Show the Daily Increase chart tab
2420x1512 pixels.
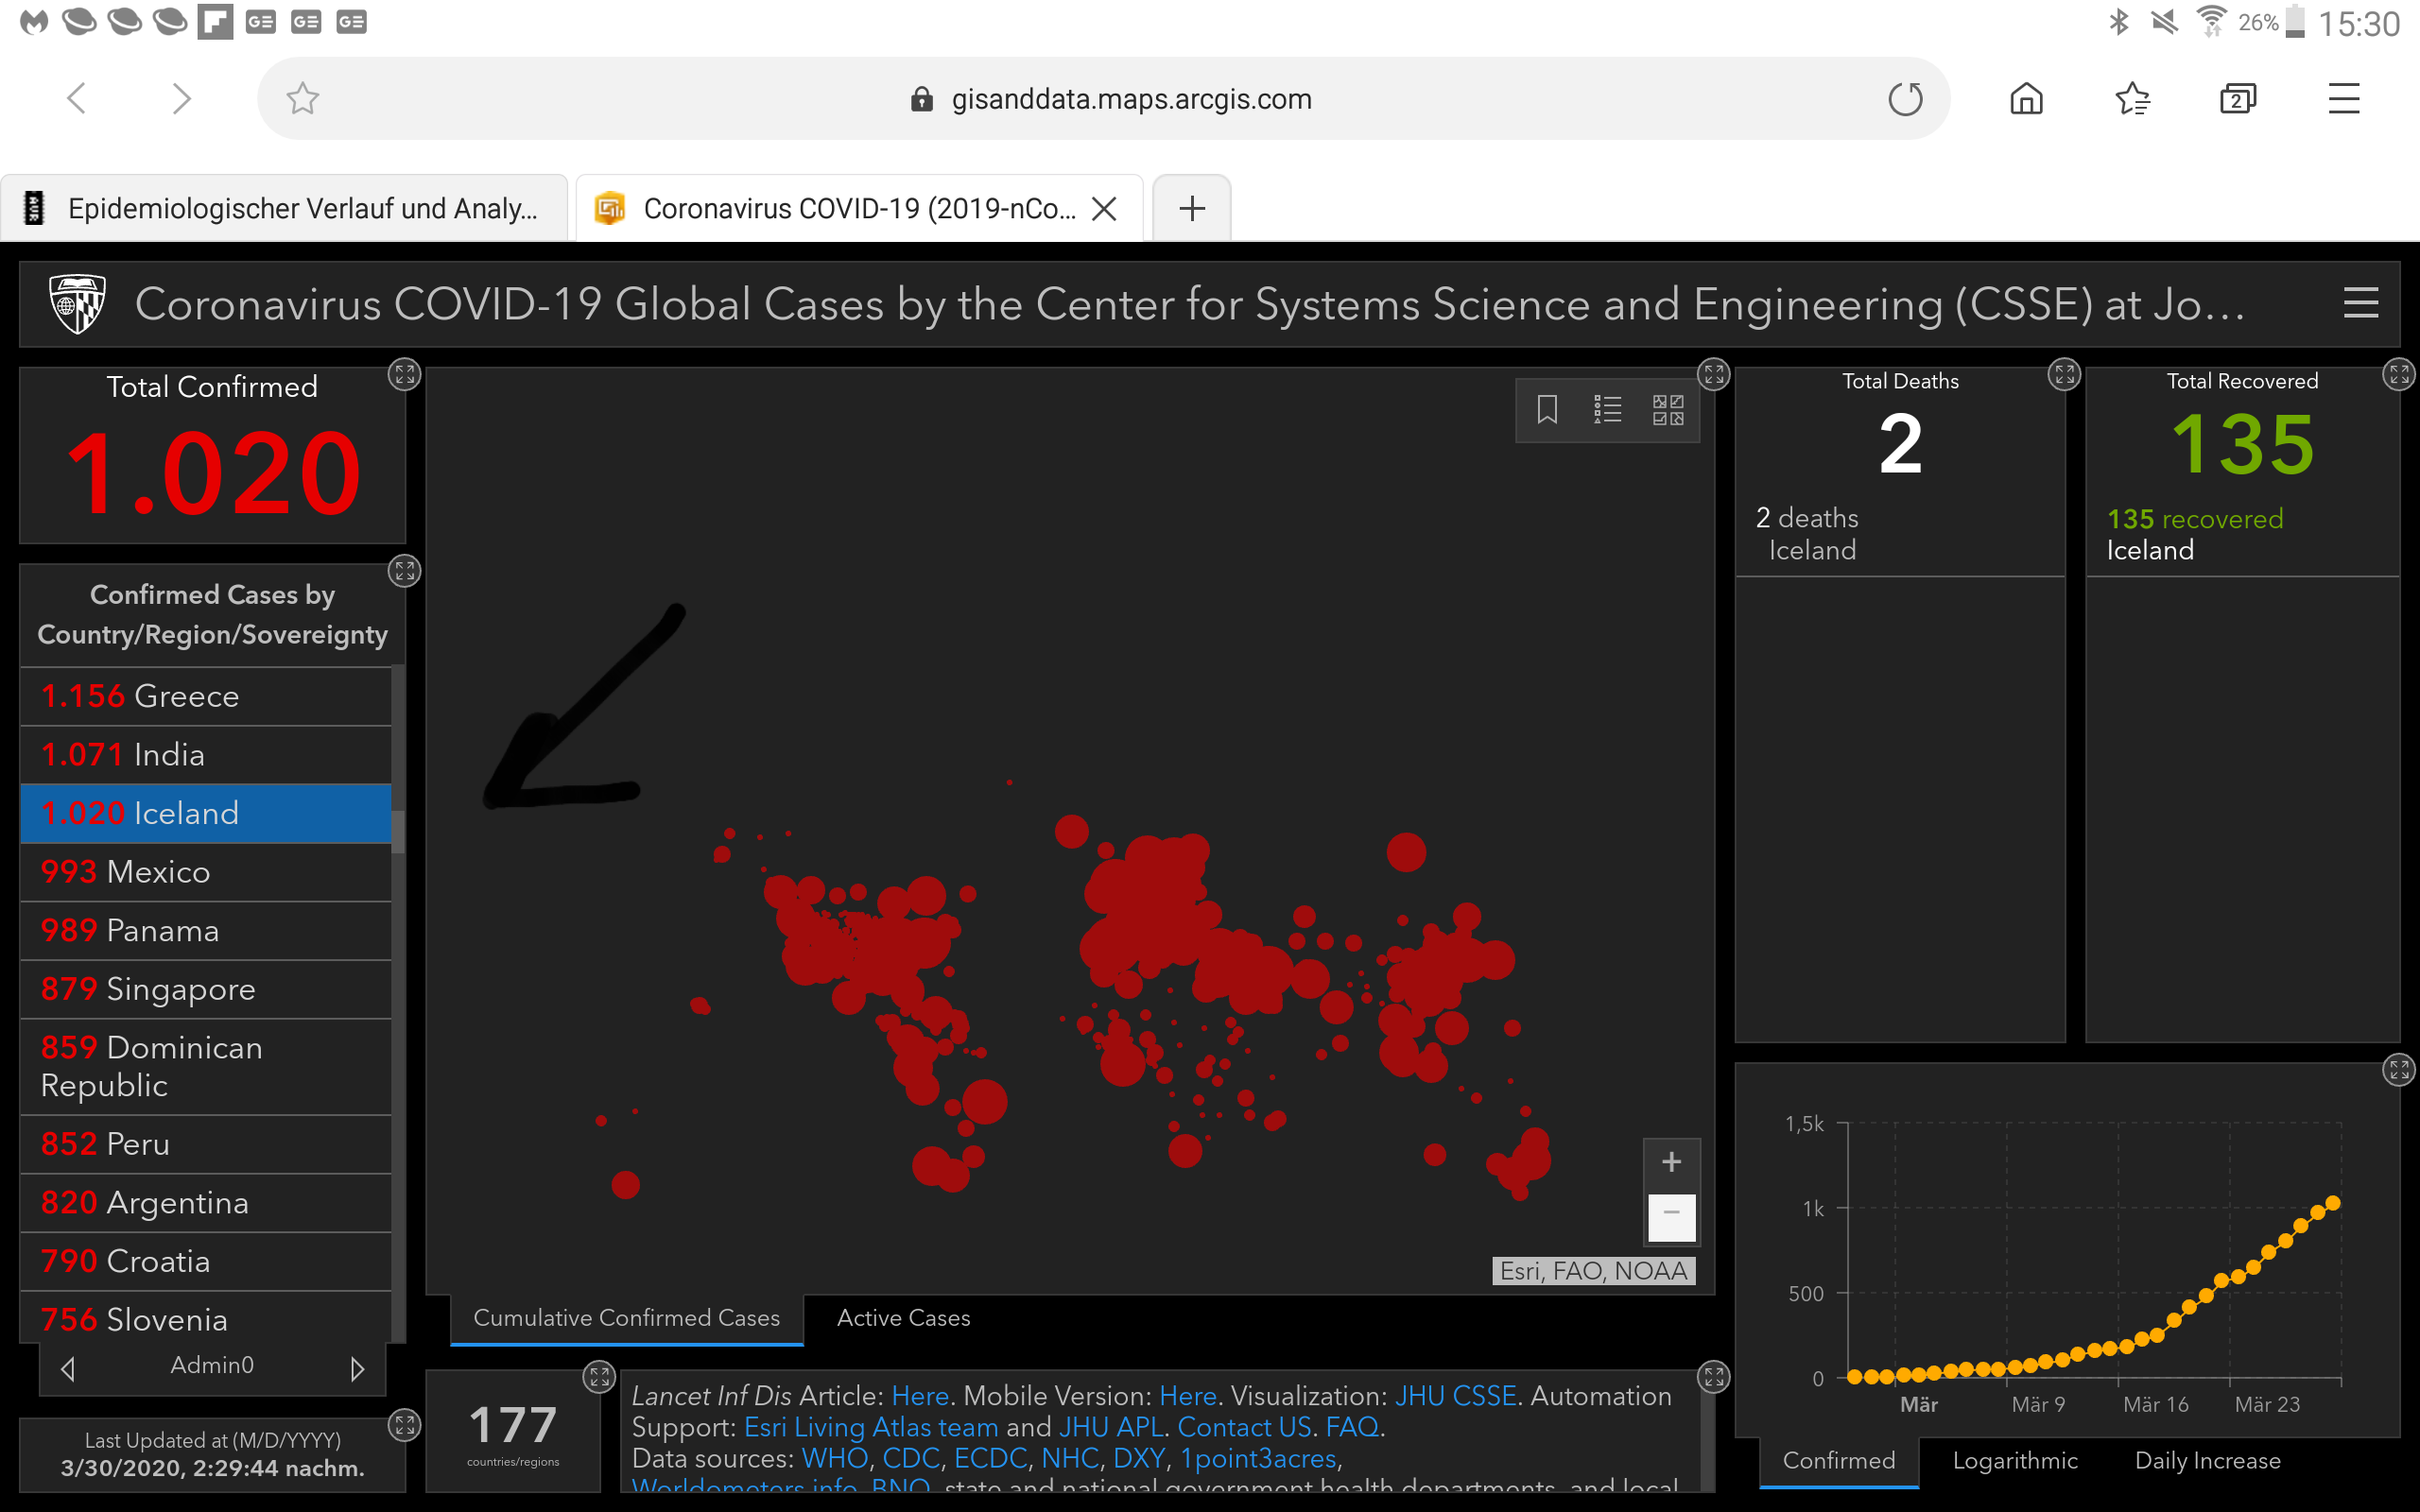click(2207, 1461)
